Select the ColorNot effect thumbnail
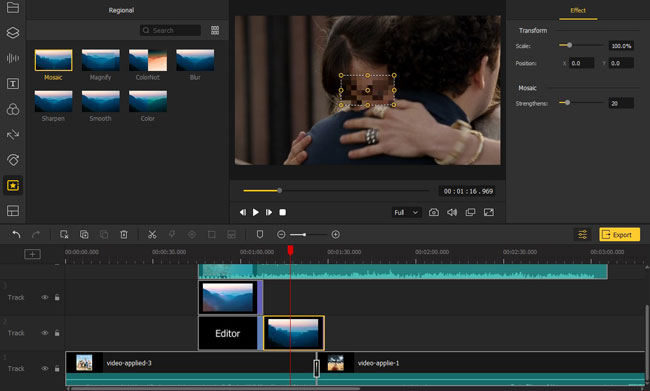 coord(148,60)
